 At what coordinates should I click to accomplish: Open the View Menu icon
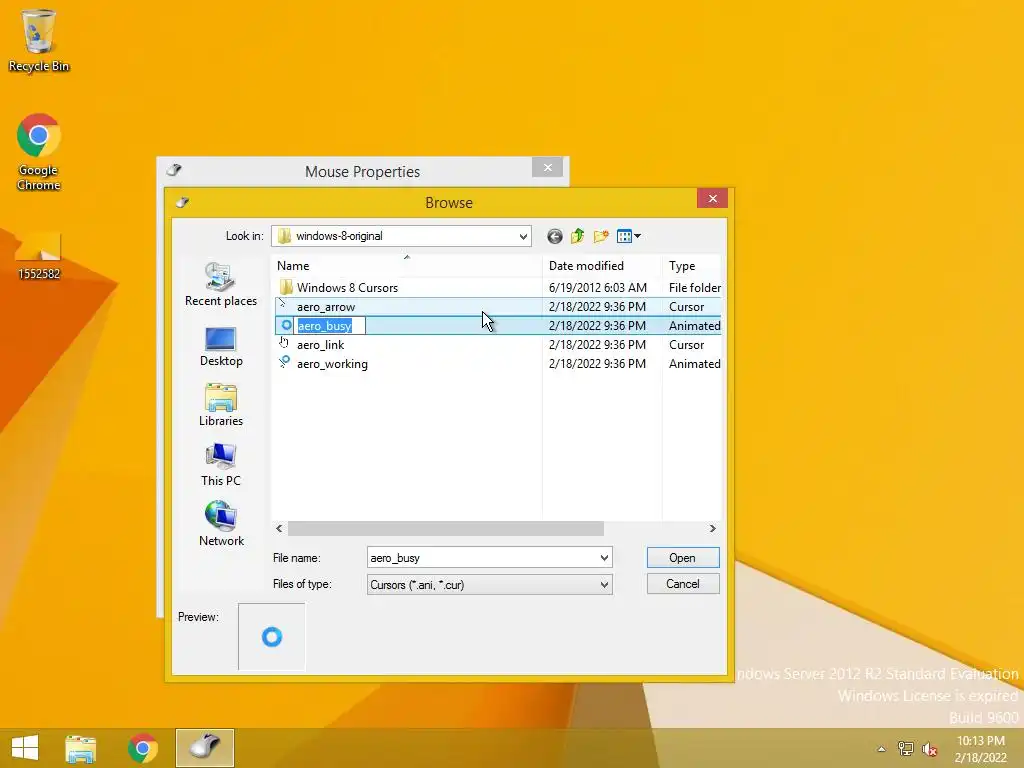[628, 236]
